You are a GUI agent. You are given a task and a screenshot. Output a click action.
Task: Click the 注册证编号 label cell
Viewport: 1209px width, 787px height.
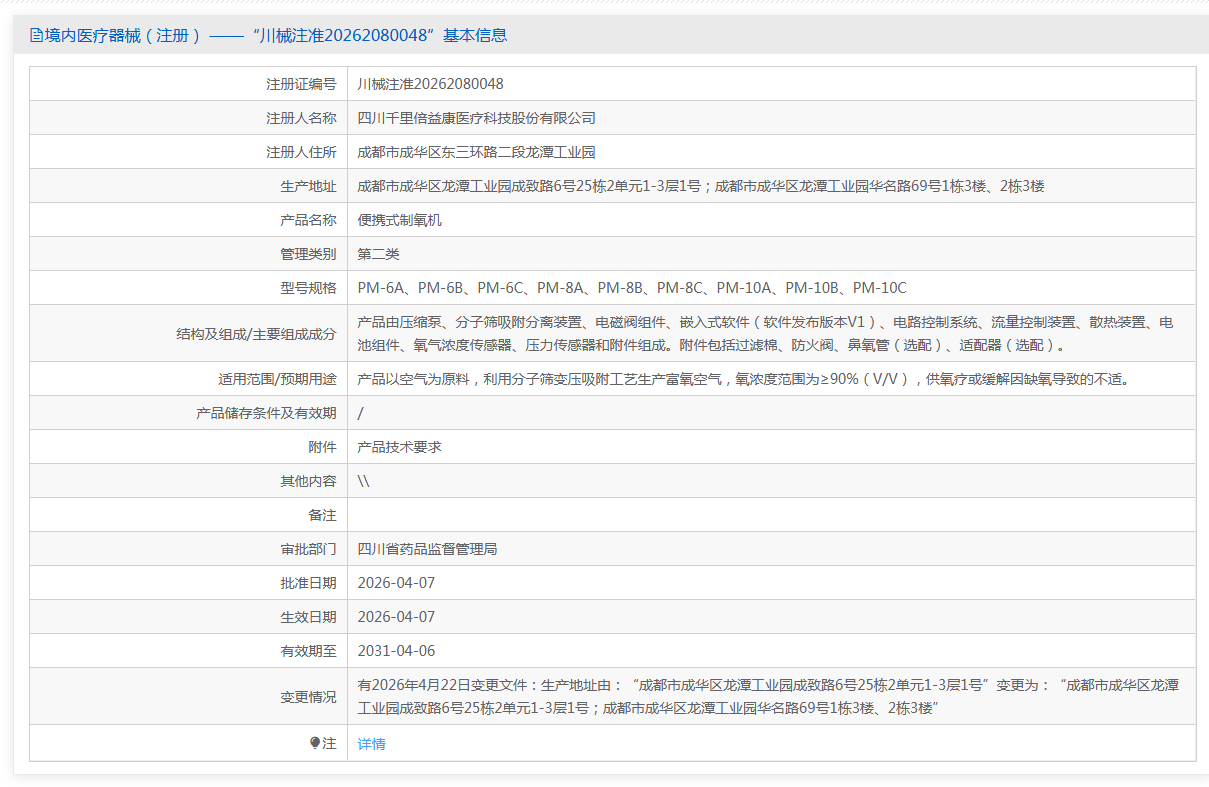(188, 84)
